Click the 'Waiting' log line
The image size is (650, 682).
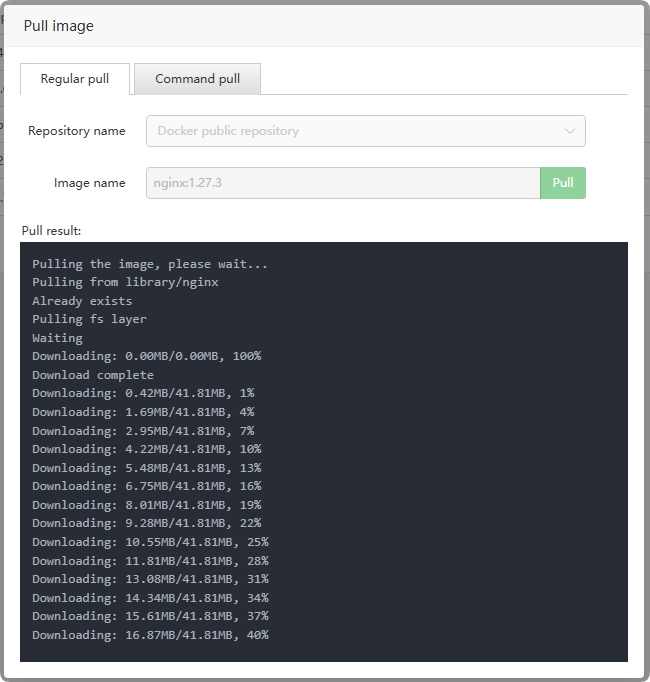[x=57, y=338]
